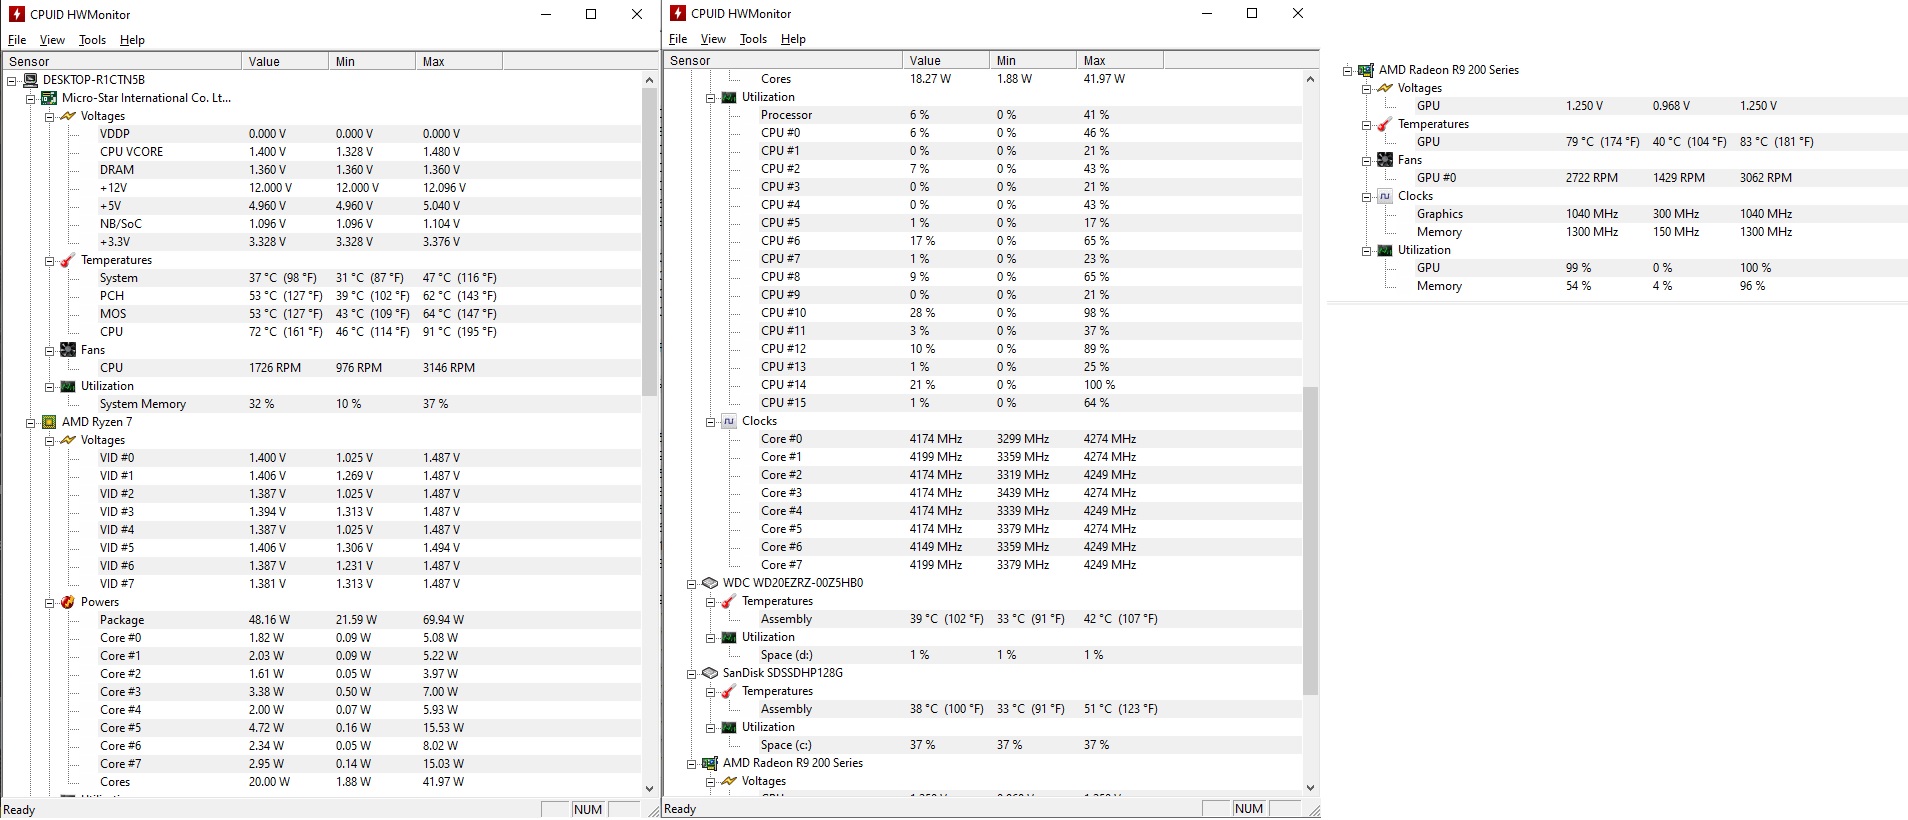The height and width of the screenshot is (820, 1908).
Task: Click SanDisk Utilization icon
Action: point(729,727)
